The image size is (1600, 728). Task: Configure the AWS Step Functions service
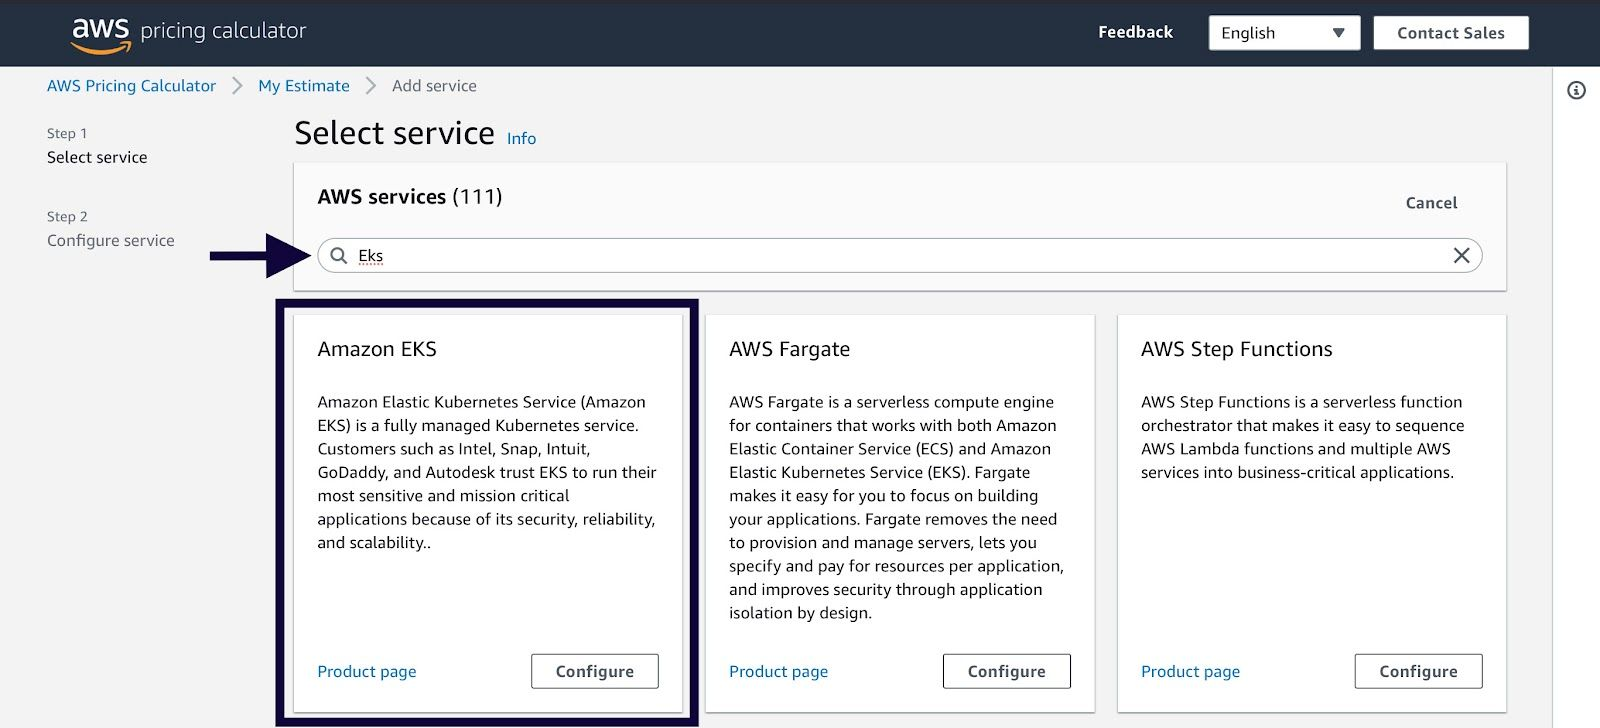click(x=1419, y=671)
